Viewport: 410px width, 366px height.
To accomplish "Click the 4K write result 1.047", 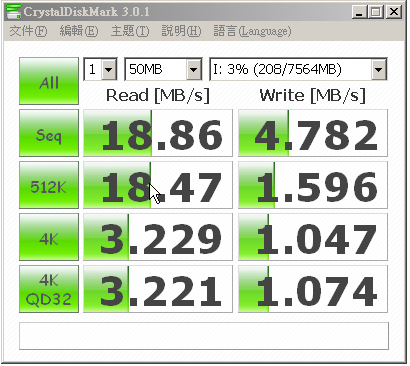I will pyautogui.click(x=313, y=237).
